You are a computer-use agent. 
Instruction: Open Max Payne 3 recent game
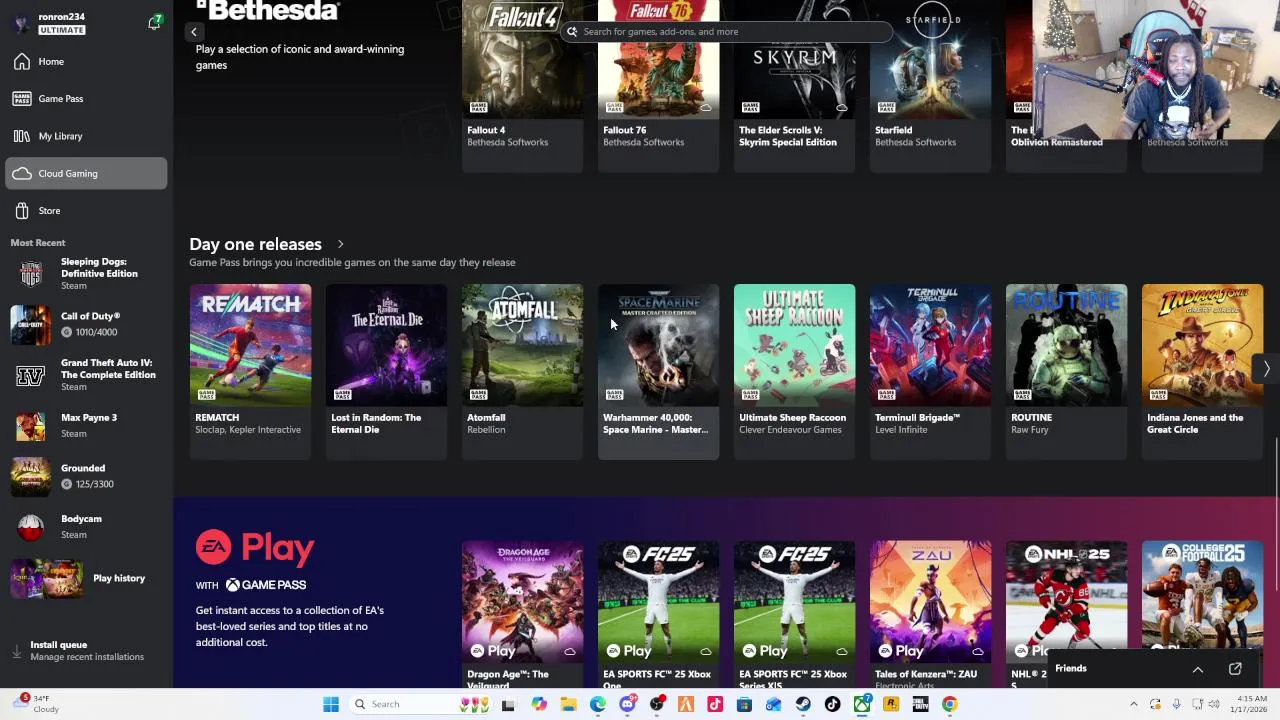pos(86,425)
